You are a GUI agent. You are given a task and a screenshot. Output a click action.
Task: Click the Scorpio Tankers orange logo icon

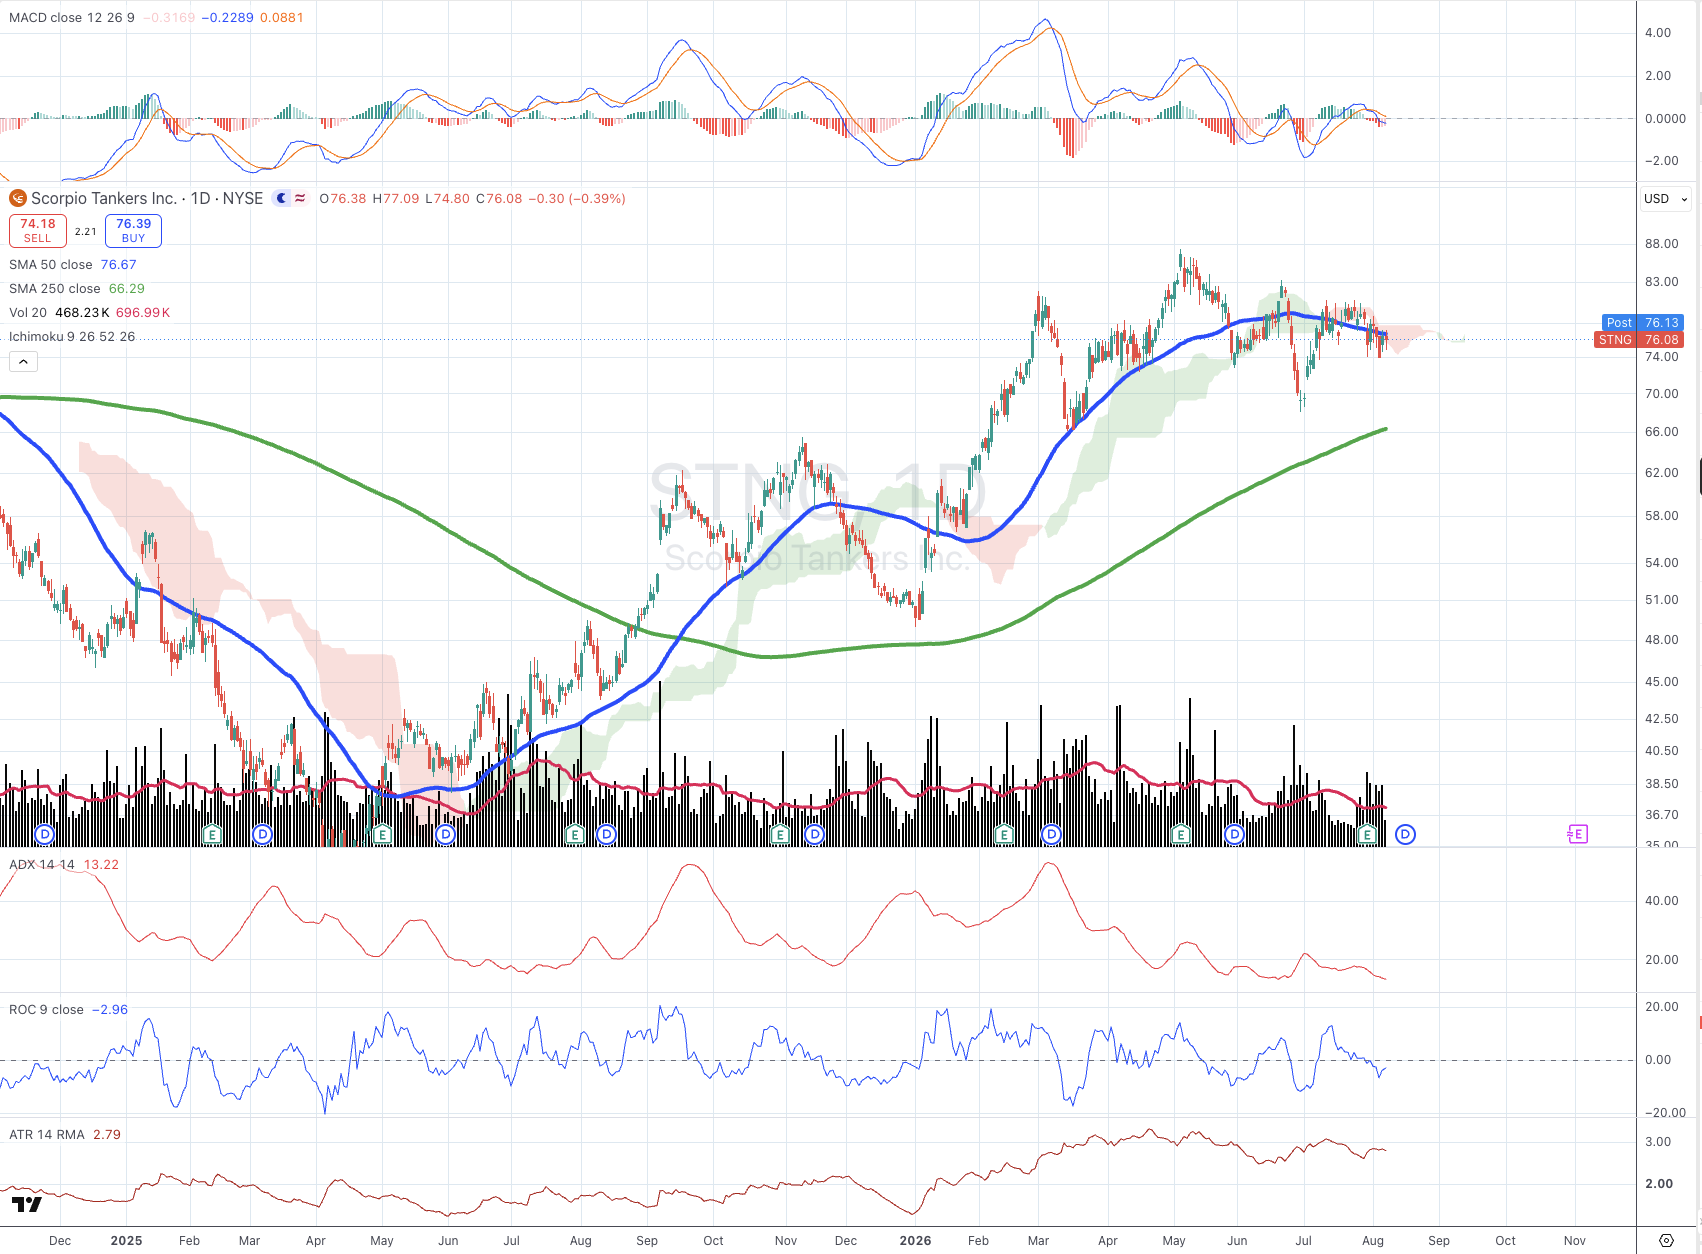click(x=18, y=198)
